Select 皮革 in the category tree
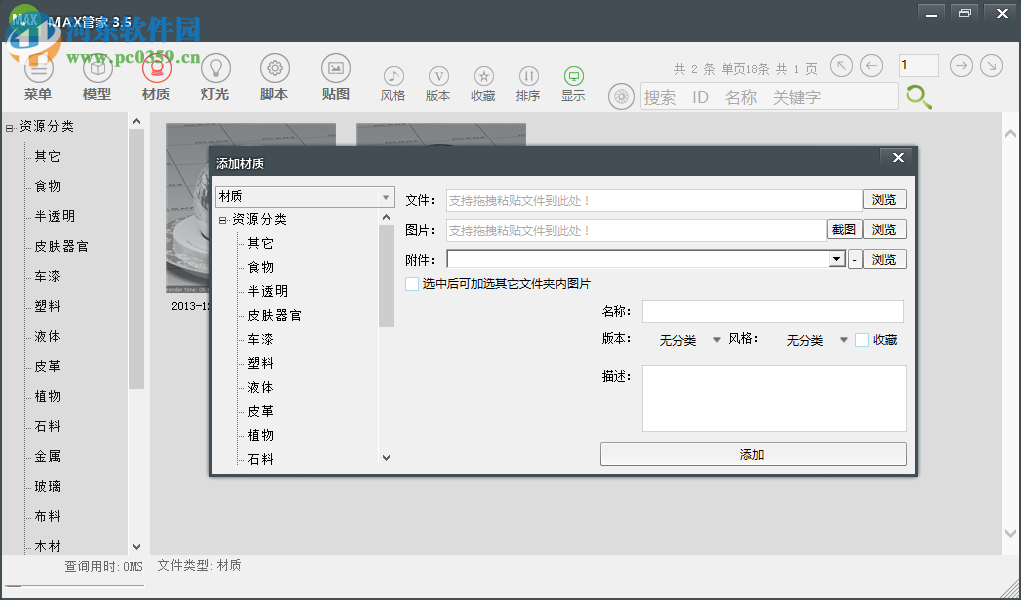1021x600 pixels. [x=260, y=411]
